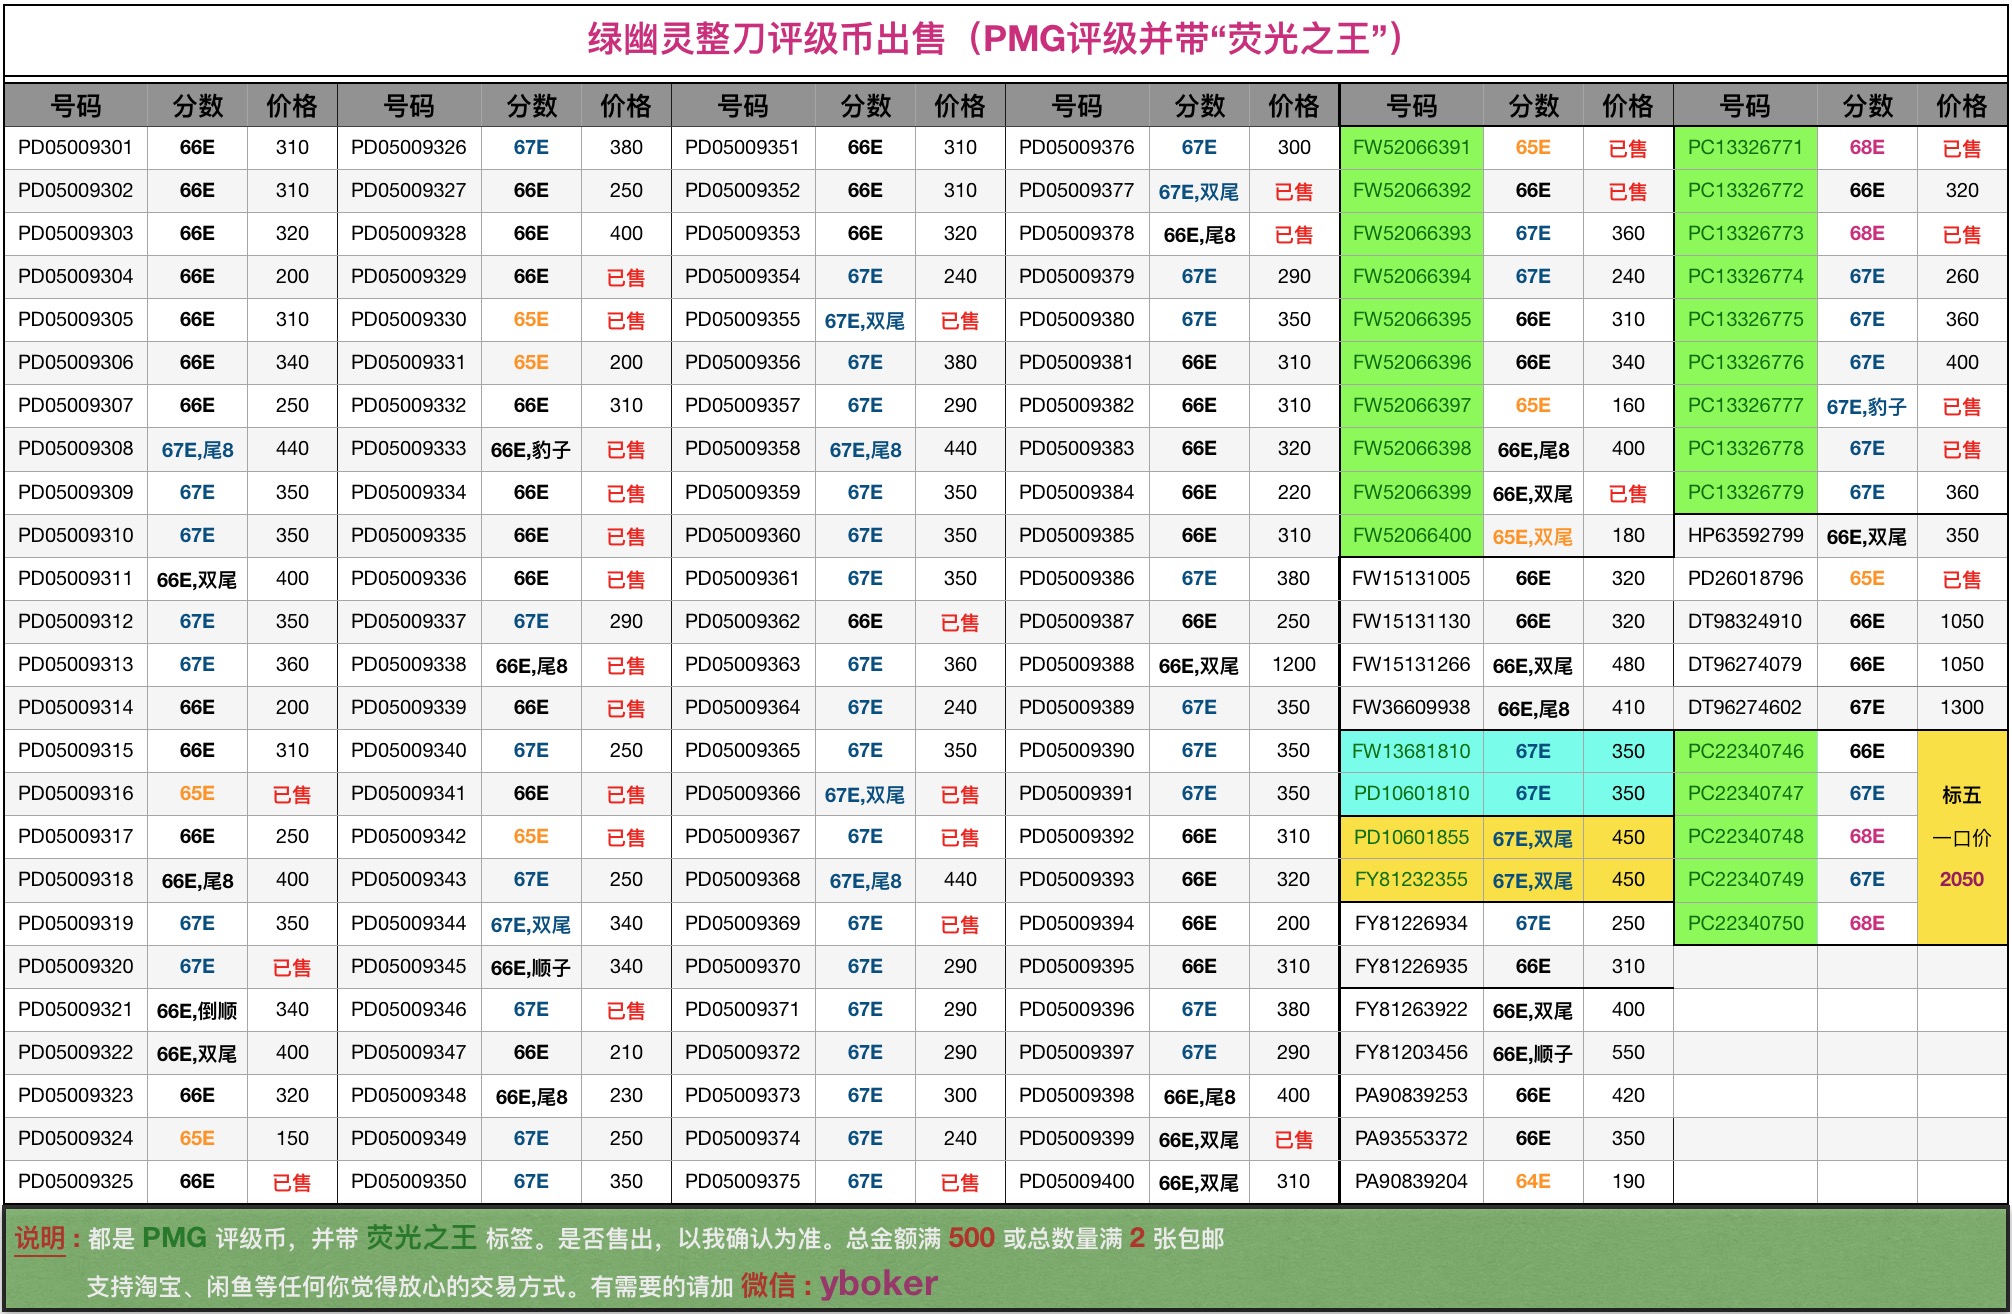Click 68E score for PC22340748
The width and height of the screenshot is (2012, 1314).
click(1866, 836)
